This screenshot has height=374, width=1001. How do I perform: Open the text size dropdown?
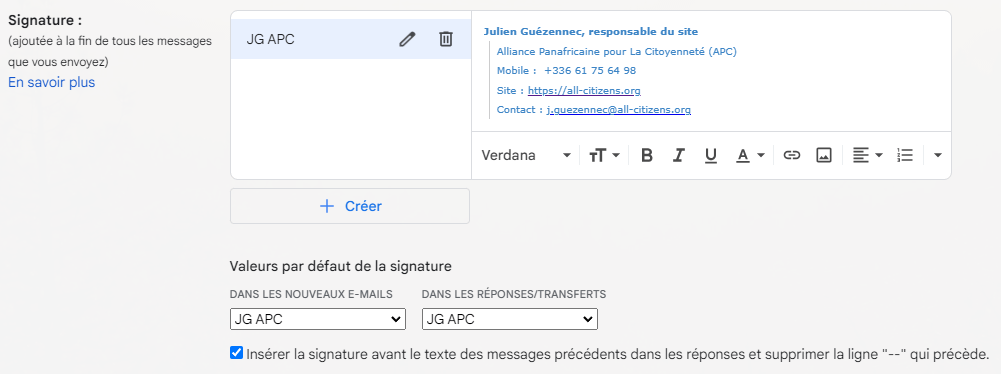coord(604,155)
